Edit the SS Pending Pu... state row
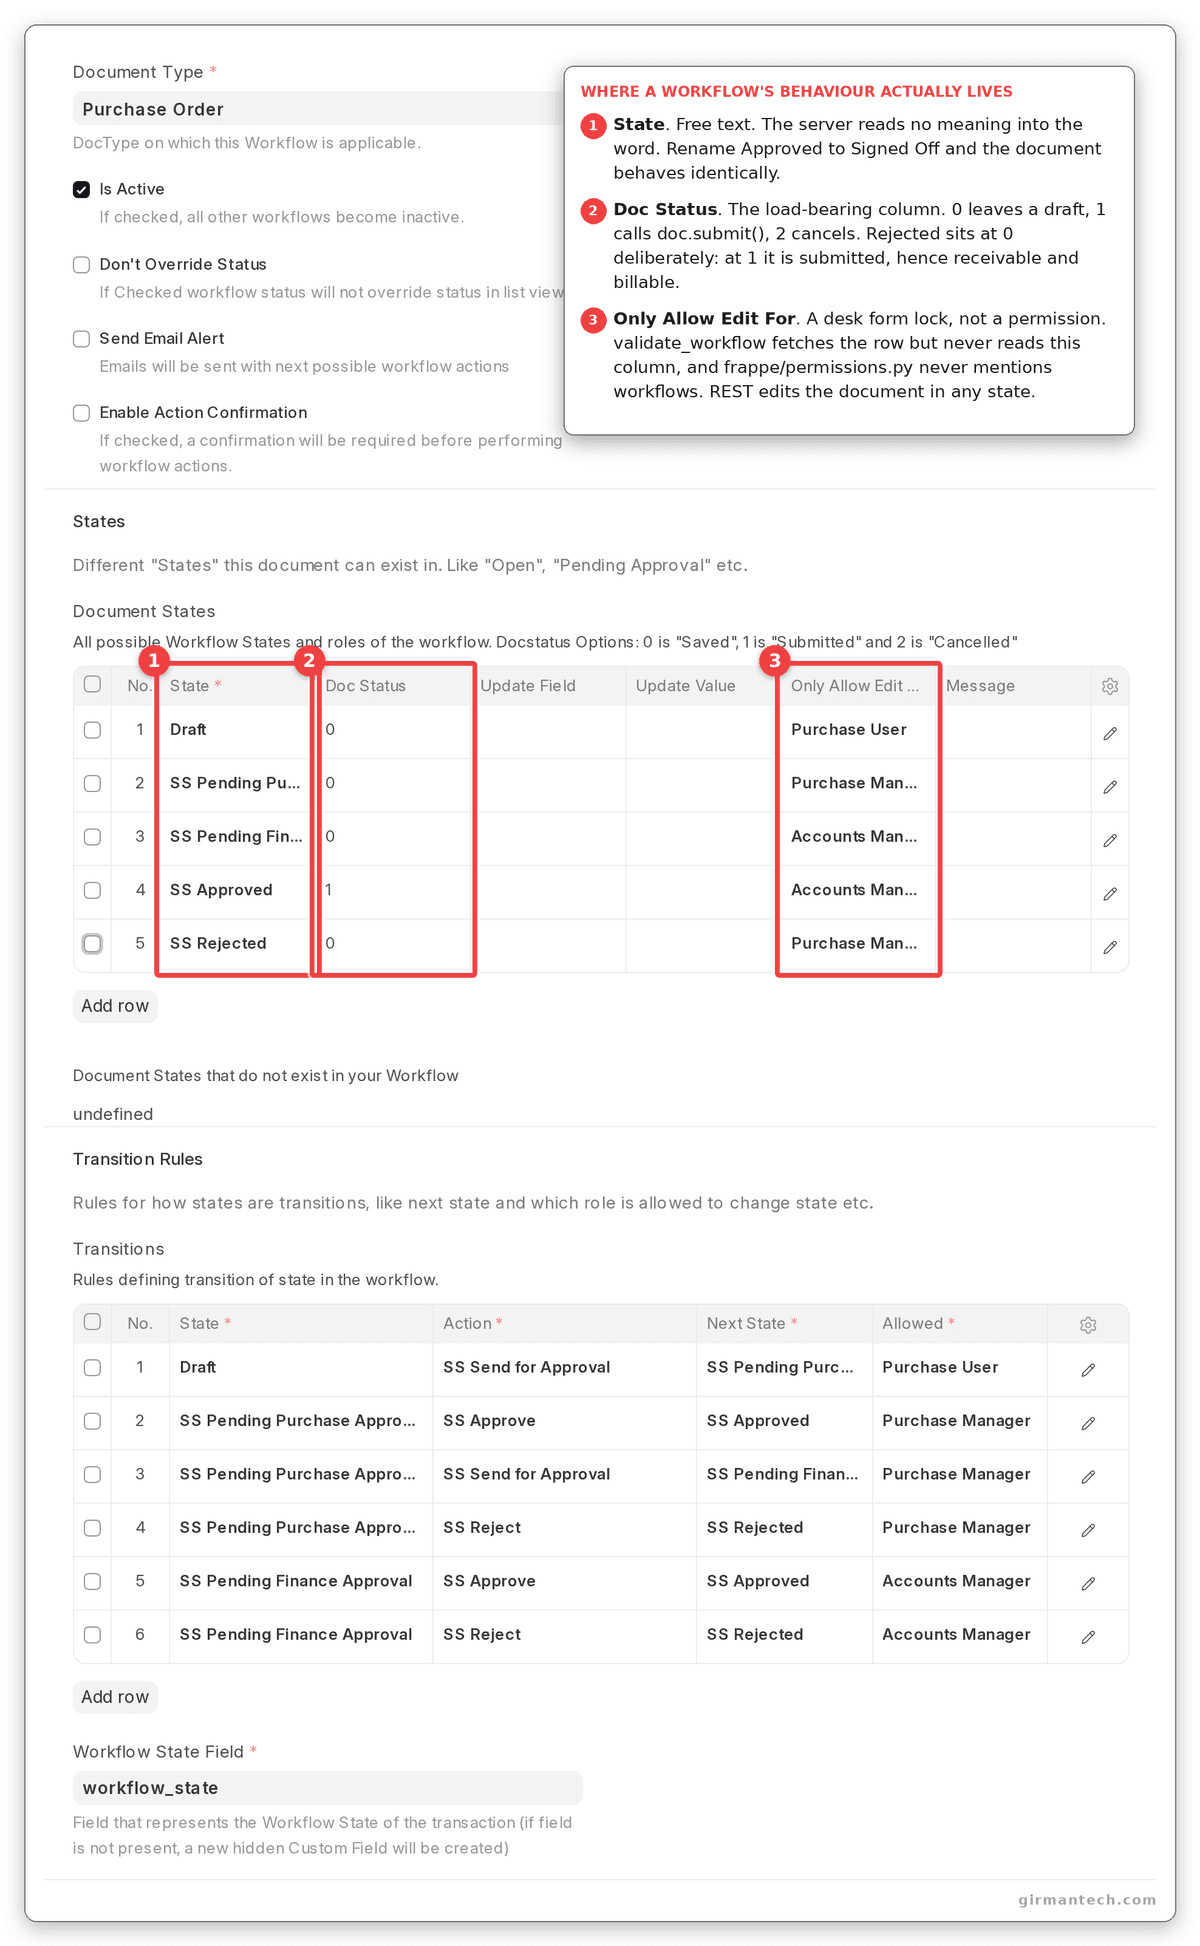Viewport: 1200px width, 1946px height. coord(1110,787)
